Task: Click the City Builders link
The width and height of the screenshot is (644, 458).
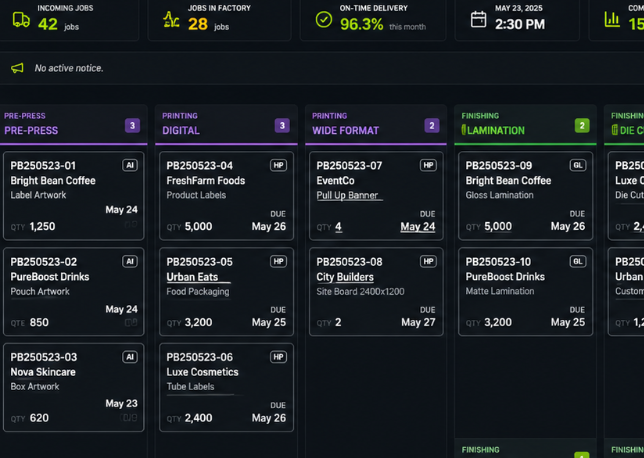Action: point(345,277)
